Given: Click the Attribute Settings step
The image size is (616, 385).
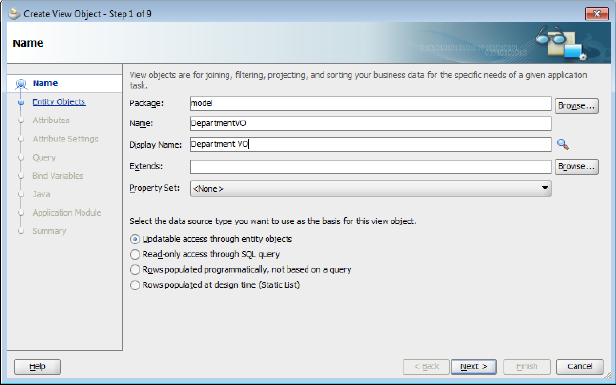Looking at the screenshot, I should (x=65, y=139).
